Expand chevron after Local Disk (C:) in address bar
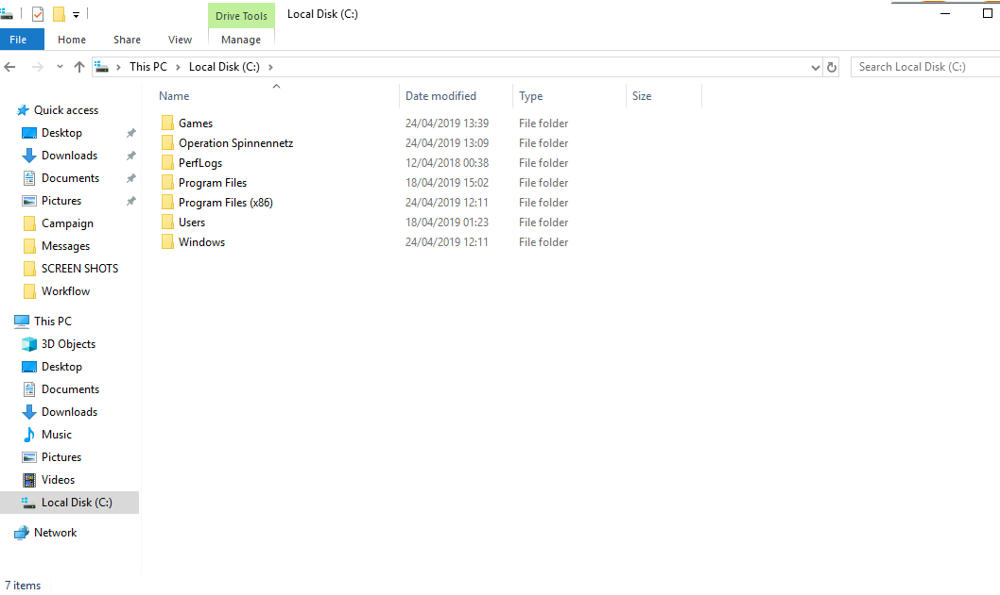1000x595 pixels. click(x=270, y=67)
